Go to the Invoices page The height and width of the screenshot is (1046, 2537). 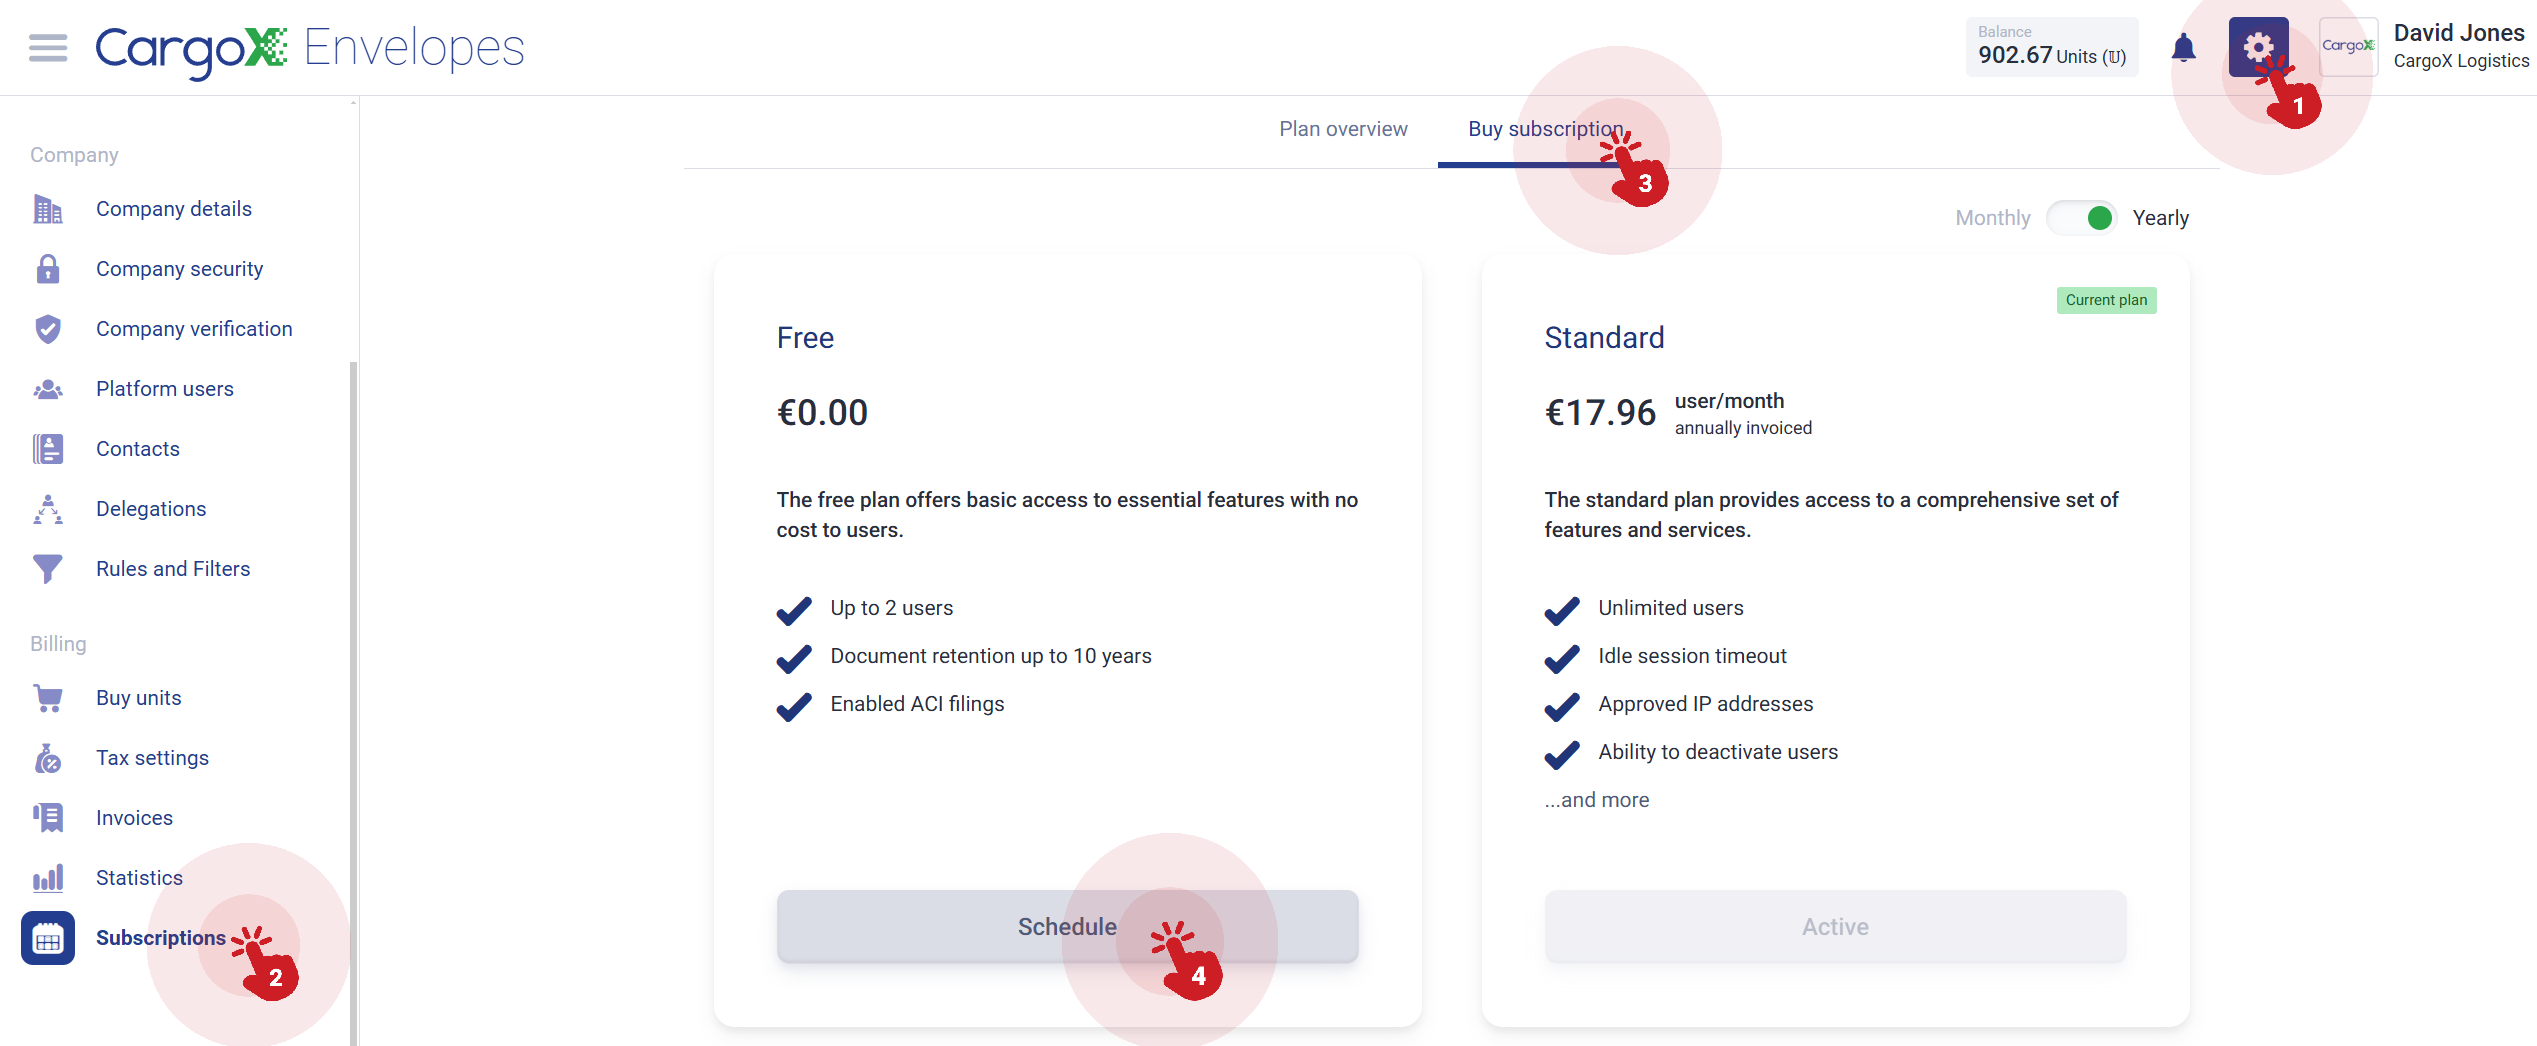click(134, 818)
